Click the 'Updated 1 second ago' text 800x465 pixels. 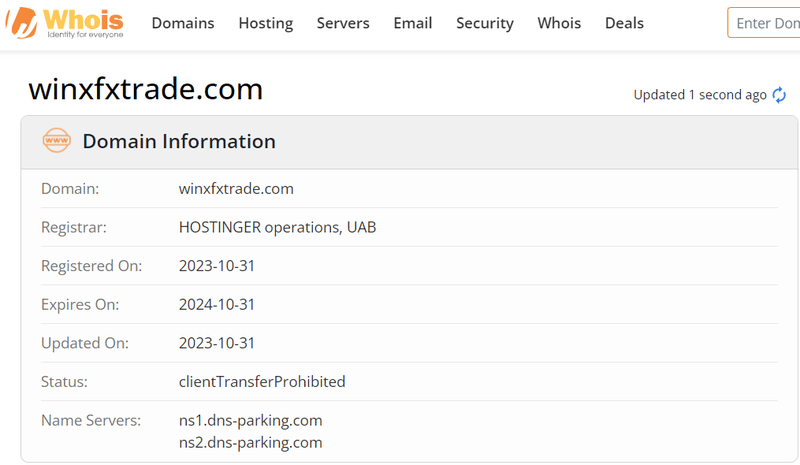700,95
